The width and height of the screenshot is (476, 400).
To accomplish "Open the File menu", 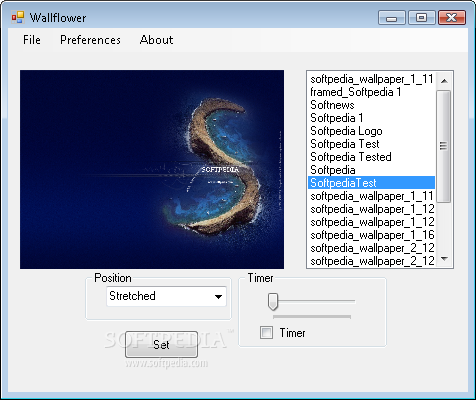I will [32, 40].
